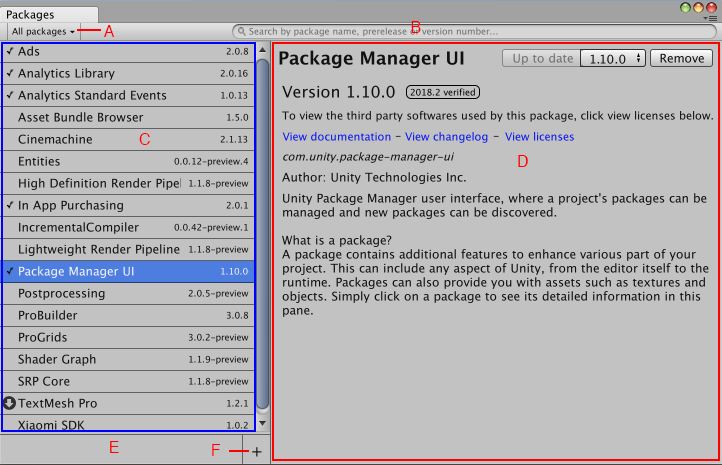722x465 pixels.
Task: Select Analytics Standard Events package
Action: (x=128, y=95)
